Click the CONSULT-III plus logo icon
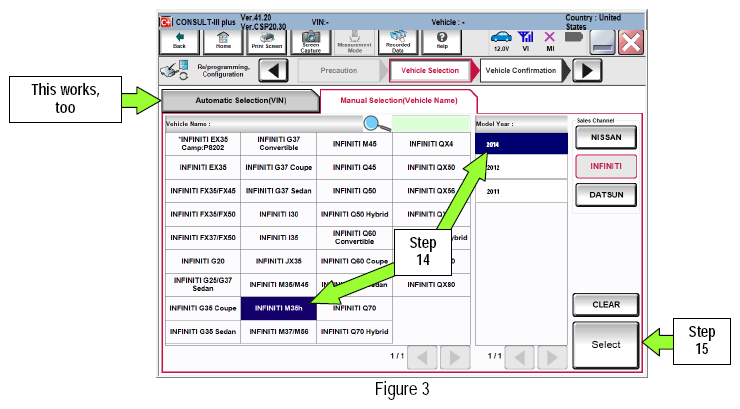The width and height of the screenshot is (740, 409). 166,22
